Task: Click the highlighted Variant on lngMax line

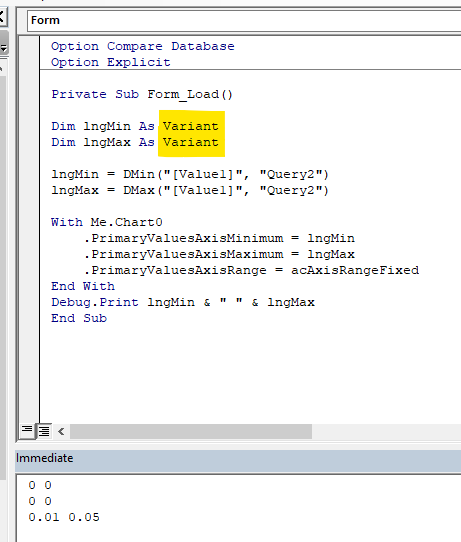Action: pyautogui.click(x=191, y=142)
